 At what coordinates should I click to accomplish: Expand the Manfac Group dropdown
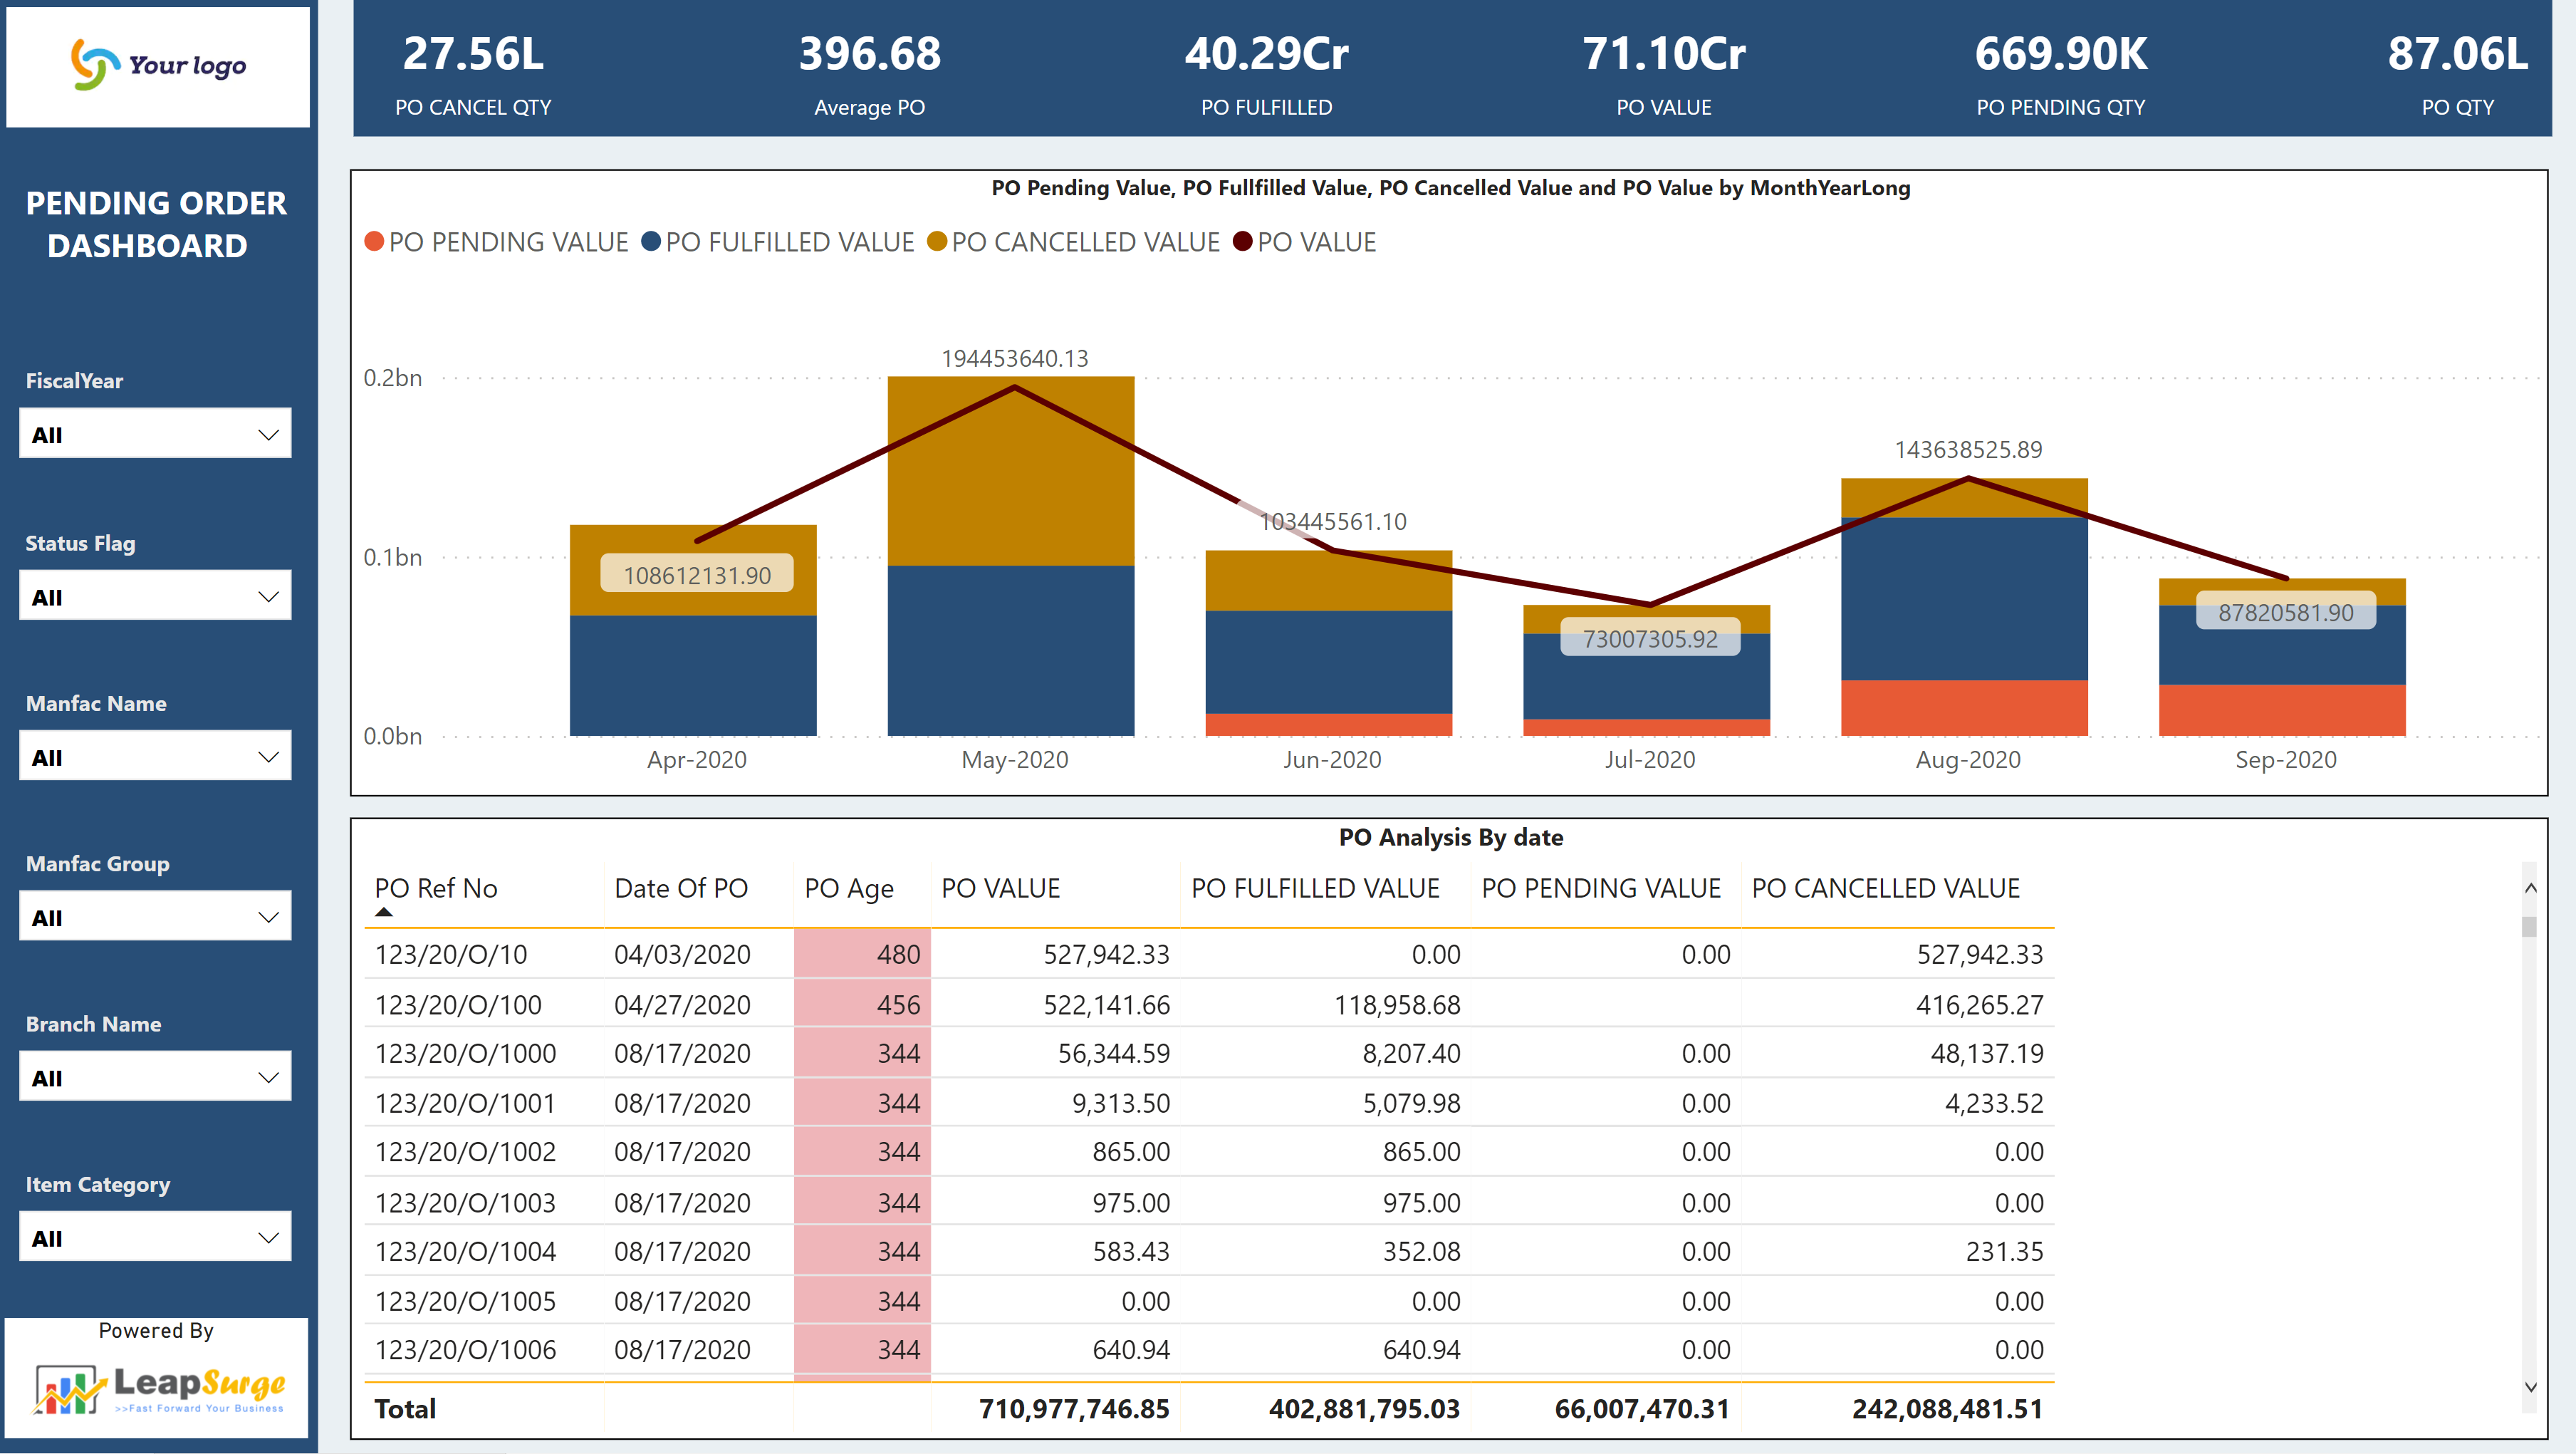(267, 917)
